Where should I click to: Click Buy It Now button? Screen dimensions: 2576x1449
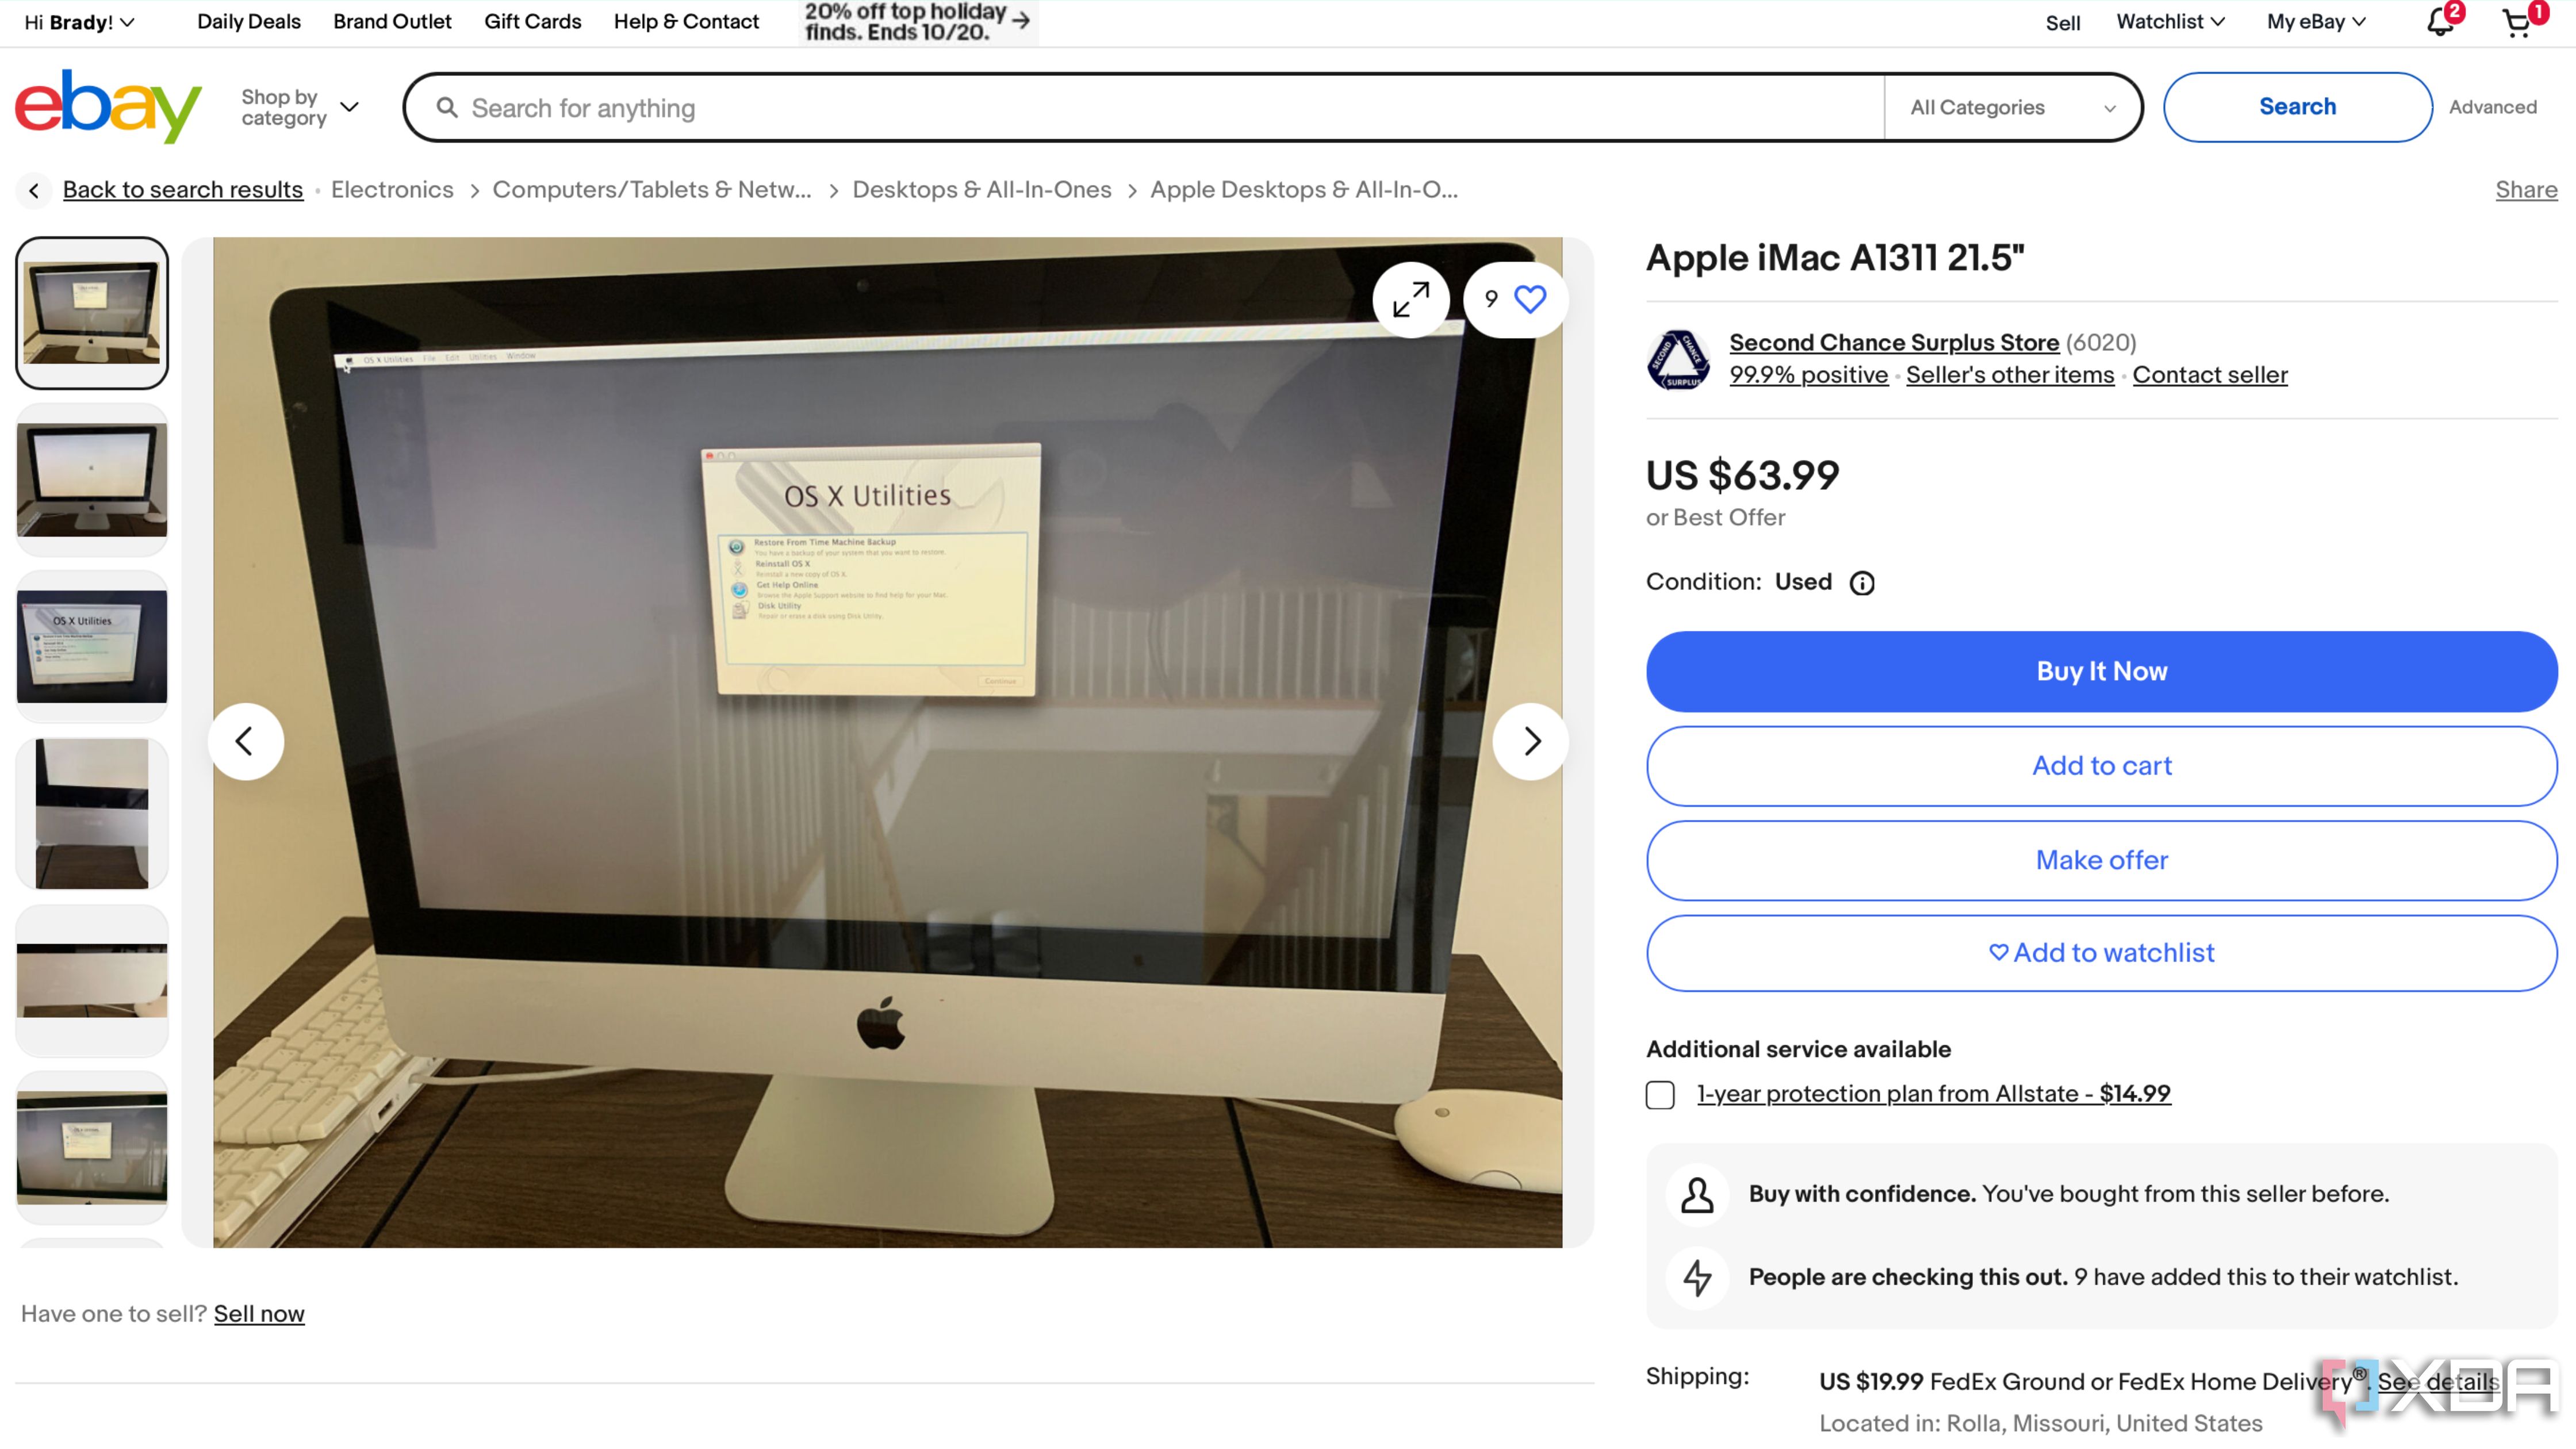point(2100,670)
